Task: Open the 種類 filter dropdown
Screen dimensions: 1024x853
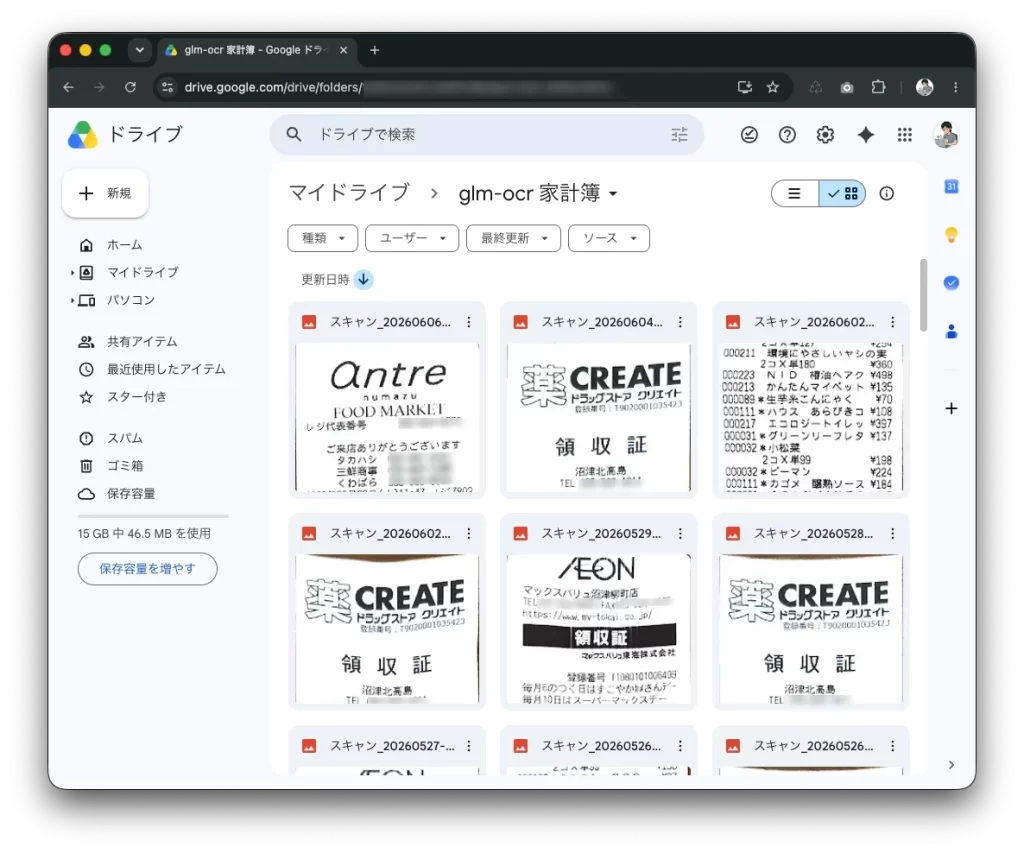Action: (x=323, y=238)
